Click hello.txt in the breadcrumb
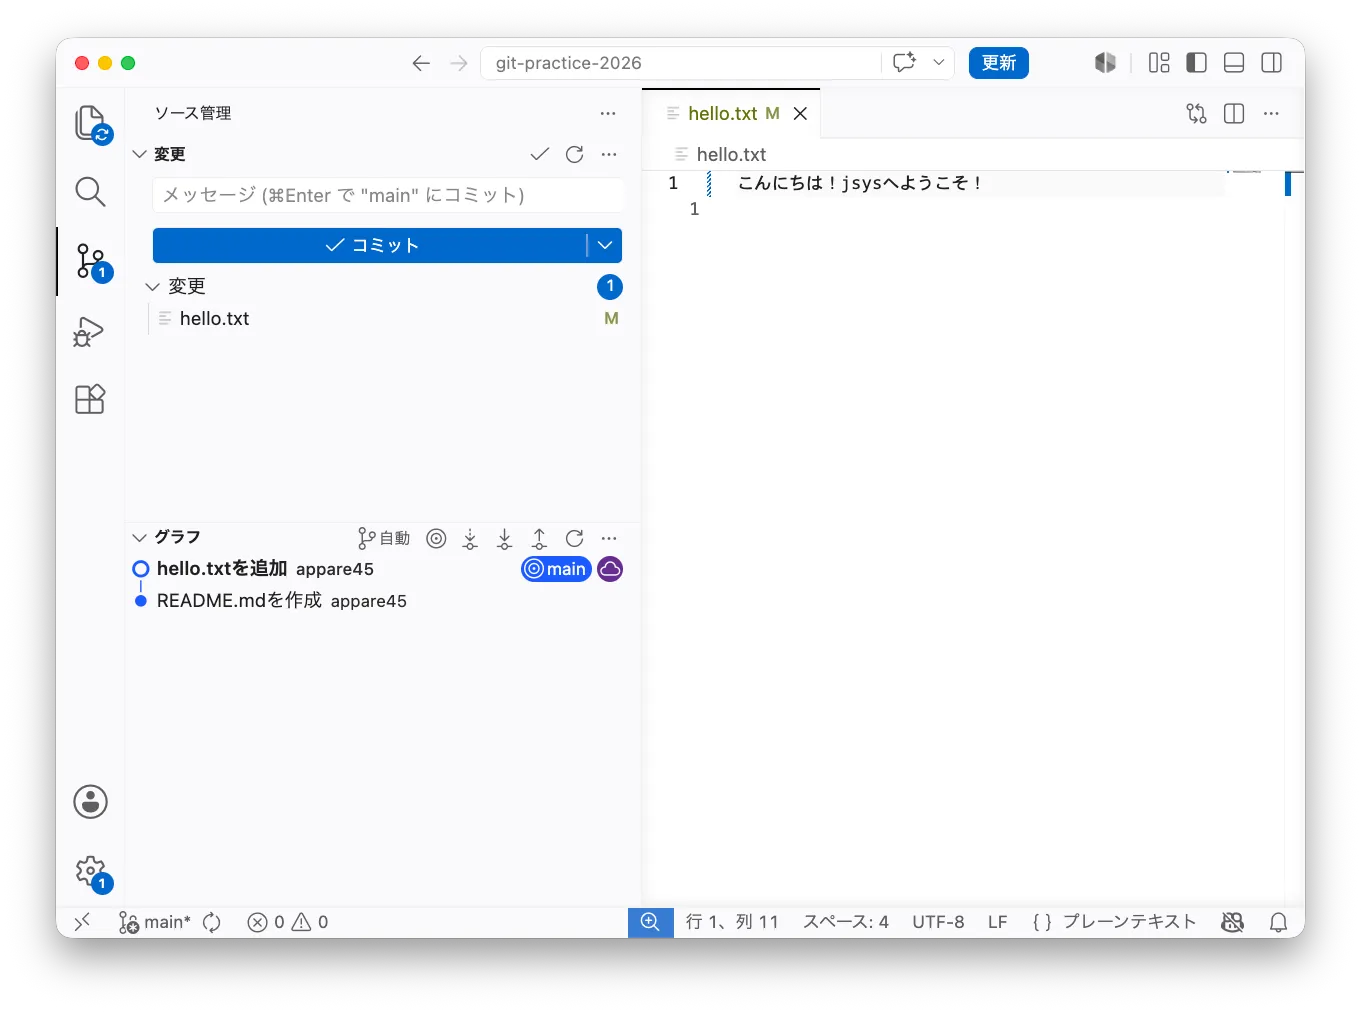This screenshot has height=1012, width=1361. coord(731,155)
